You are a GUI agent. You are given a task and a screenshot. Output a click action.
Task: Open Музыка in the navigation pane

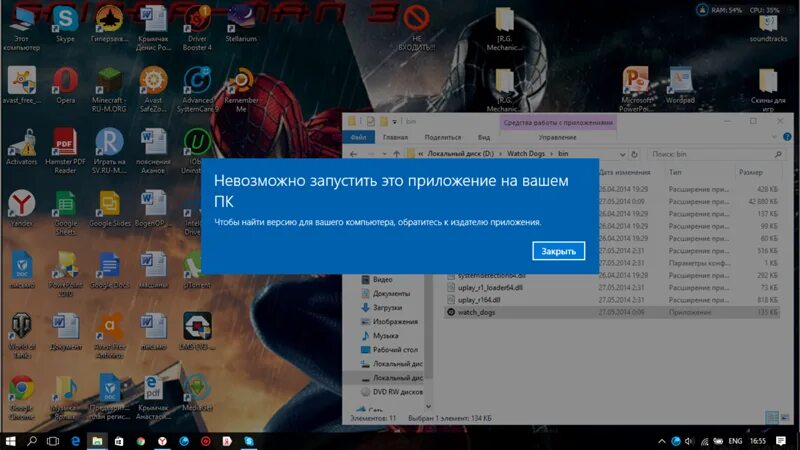click(380, 336)
